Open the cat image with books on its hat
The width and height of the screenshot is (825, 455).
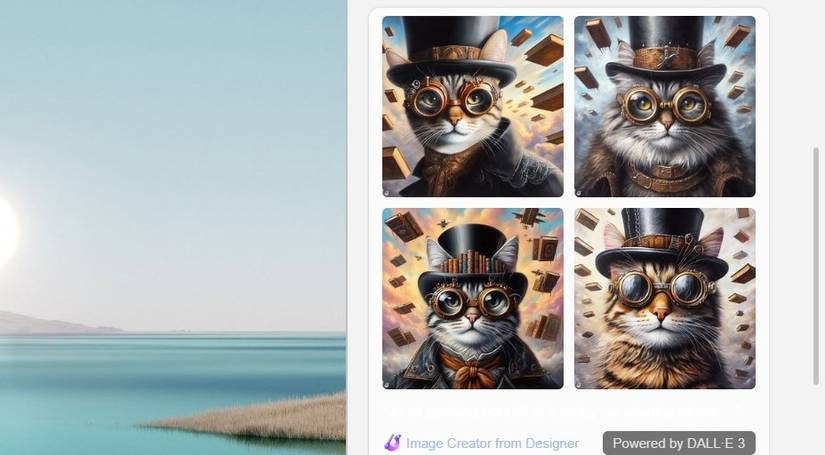click(x=472, y=298)
